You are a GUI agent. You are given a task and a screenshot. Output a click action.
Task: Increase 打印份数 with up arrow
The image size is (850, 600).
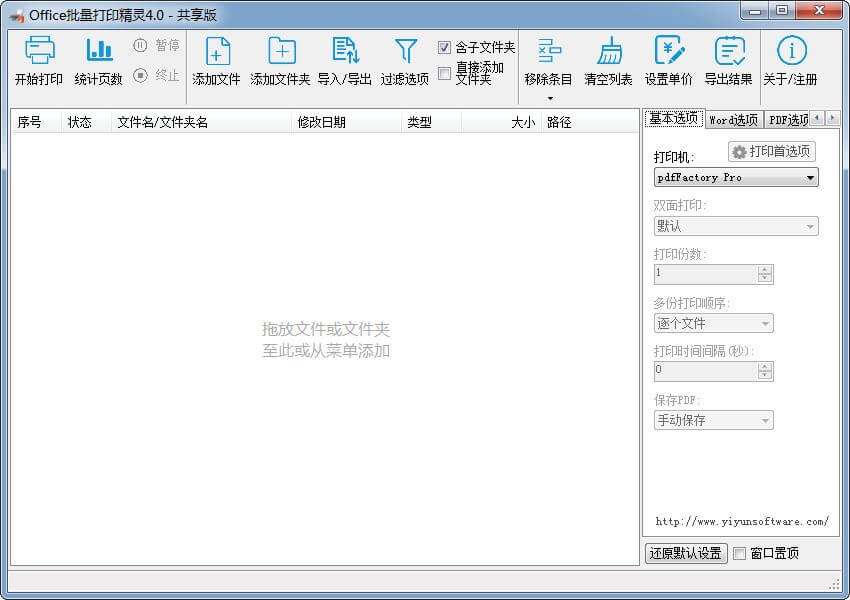[765, 269]
